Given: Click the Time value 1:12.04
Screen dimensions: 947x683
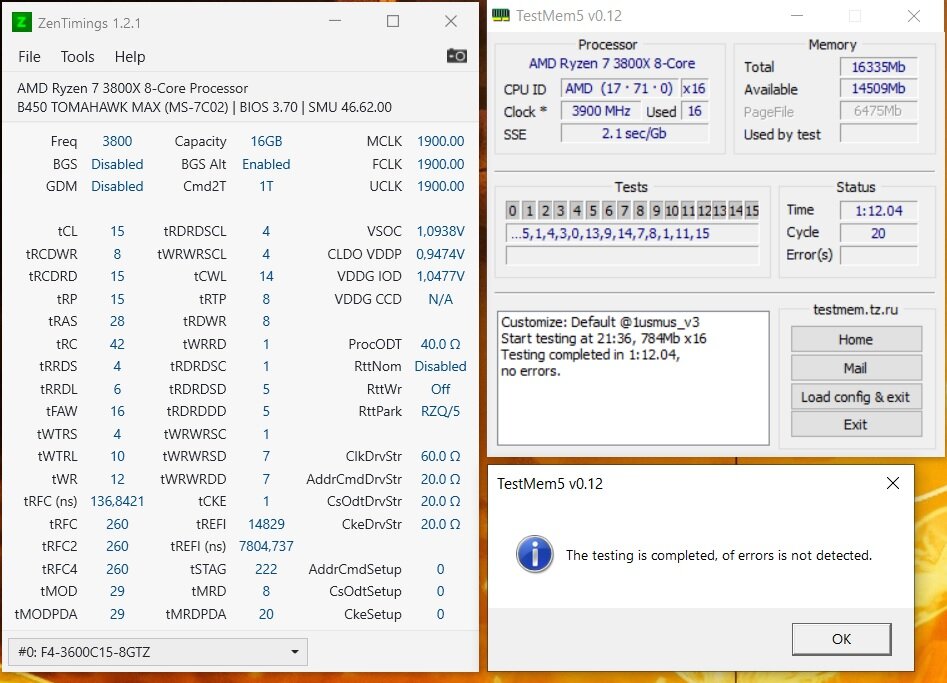Looking at the screenshot, I should click(x=878, y=211).
